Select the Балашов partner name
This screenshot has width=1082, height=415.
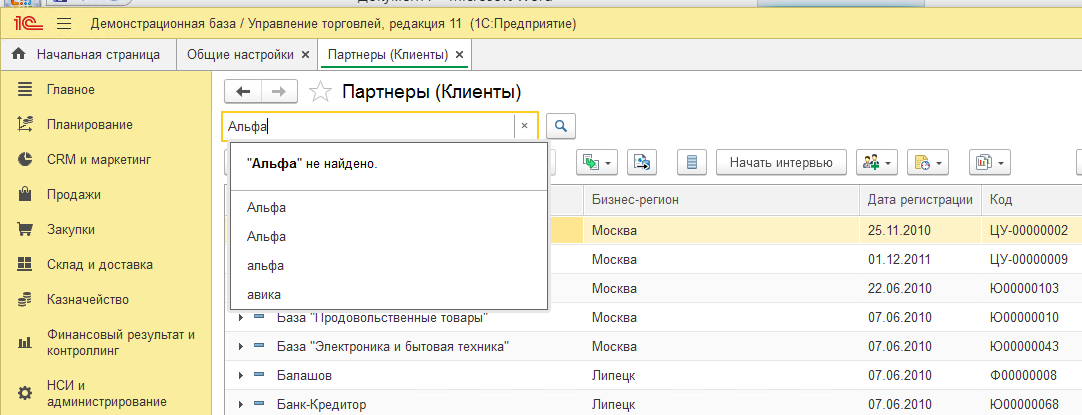304,376
